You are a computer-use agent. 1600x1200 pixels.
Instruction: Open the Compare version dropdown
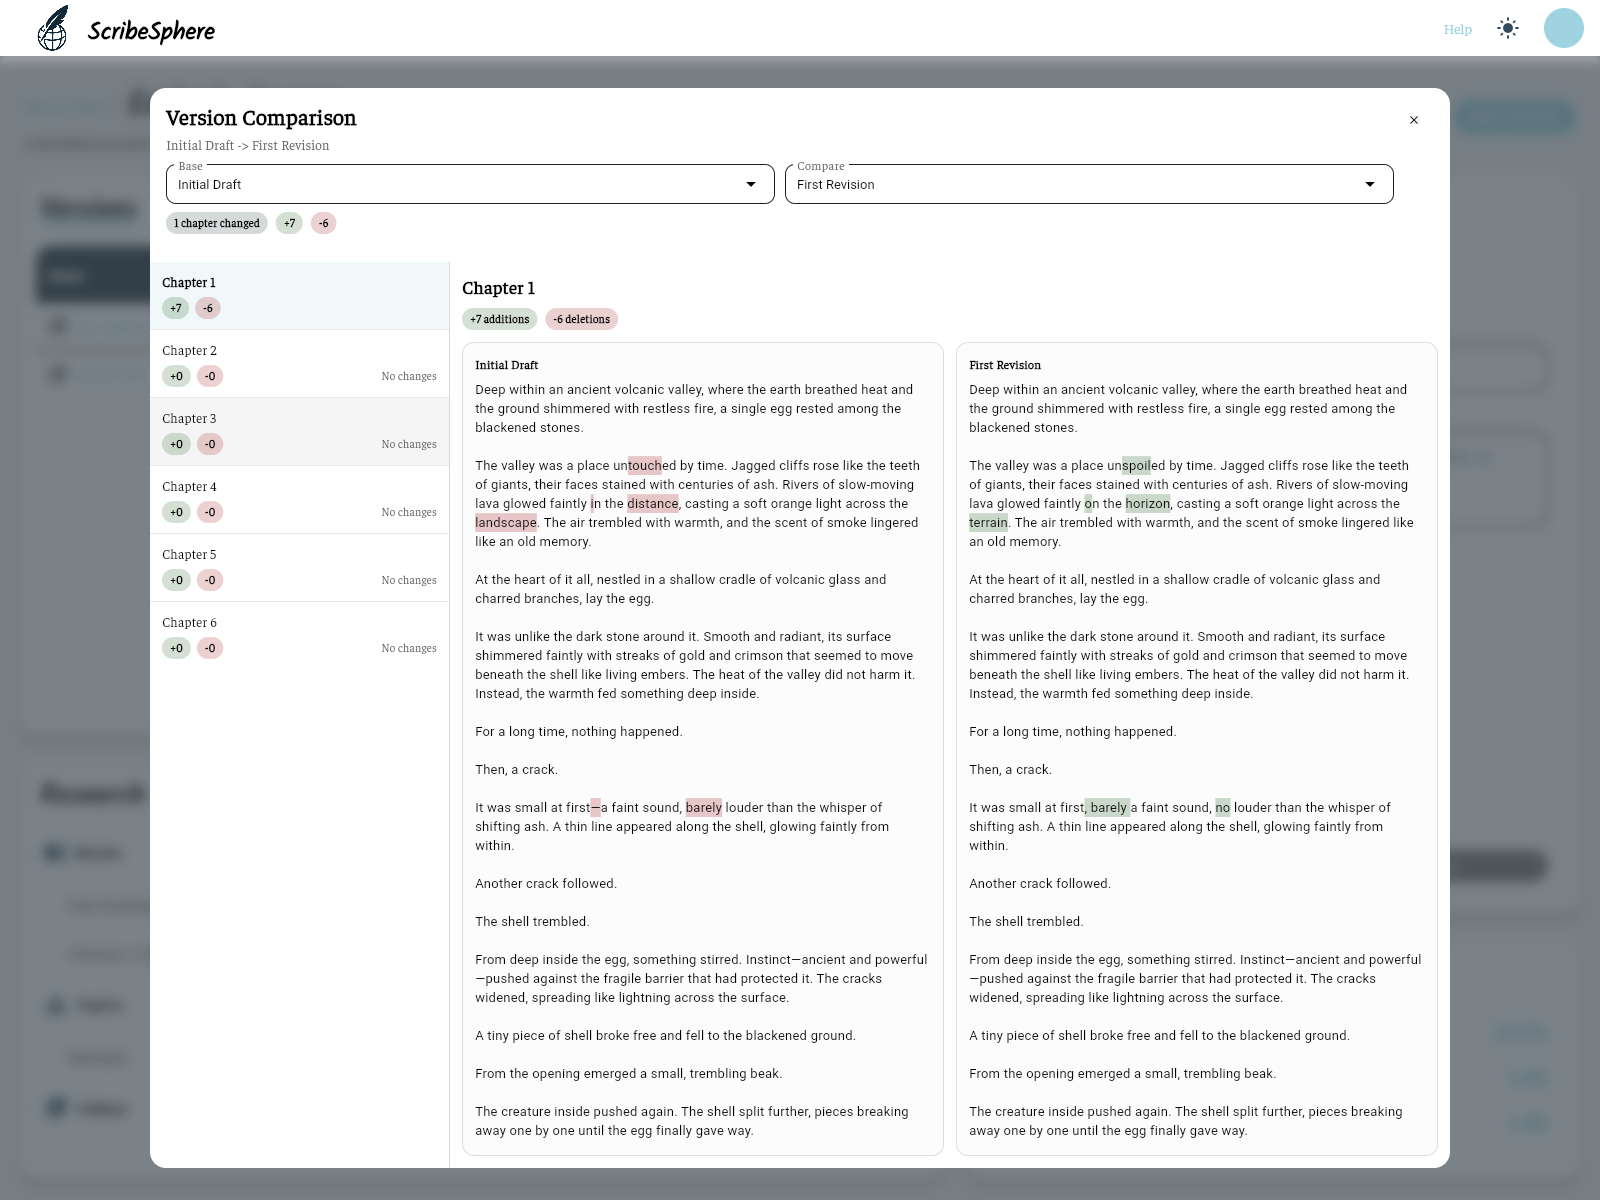(x=1089, y=184)
